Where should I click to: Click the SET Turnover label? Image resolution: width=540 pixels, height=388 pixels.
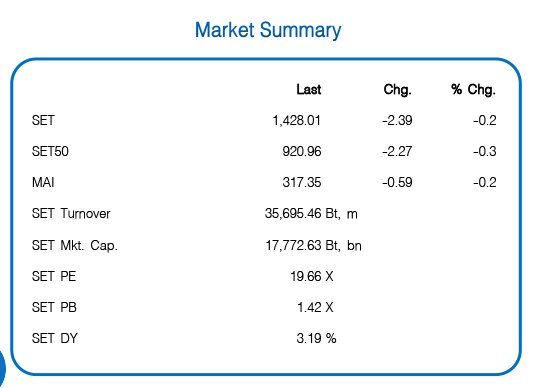tap(71, 214)
